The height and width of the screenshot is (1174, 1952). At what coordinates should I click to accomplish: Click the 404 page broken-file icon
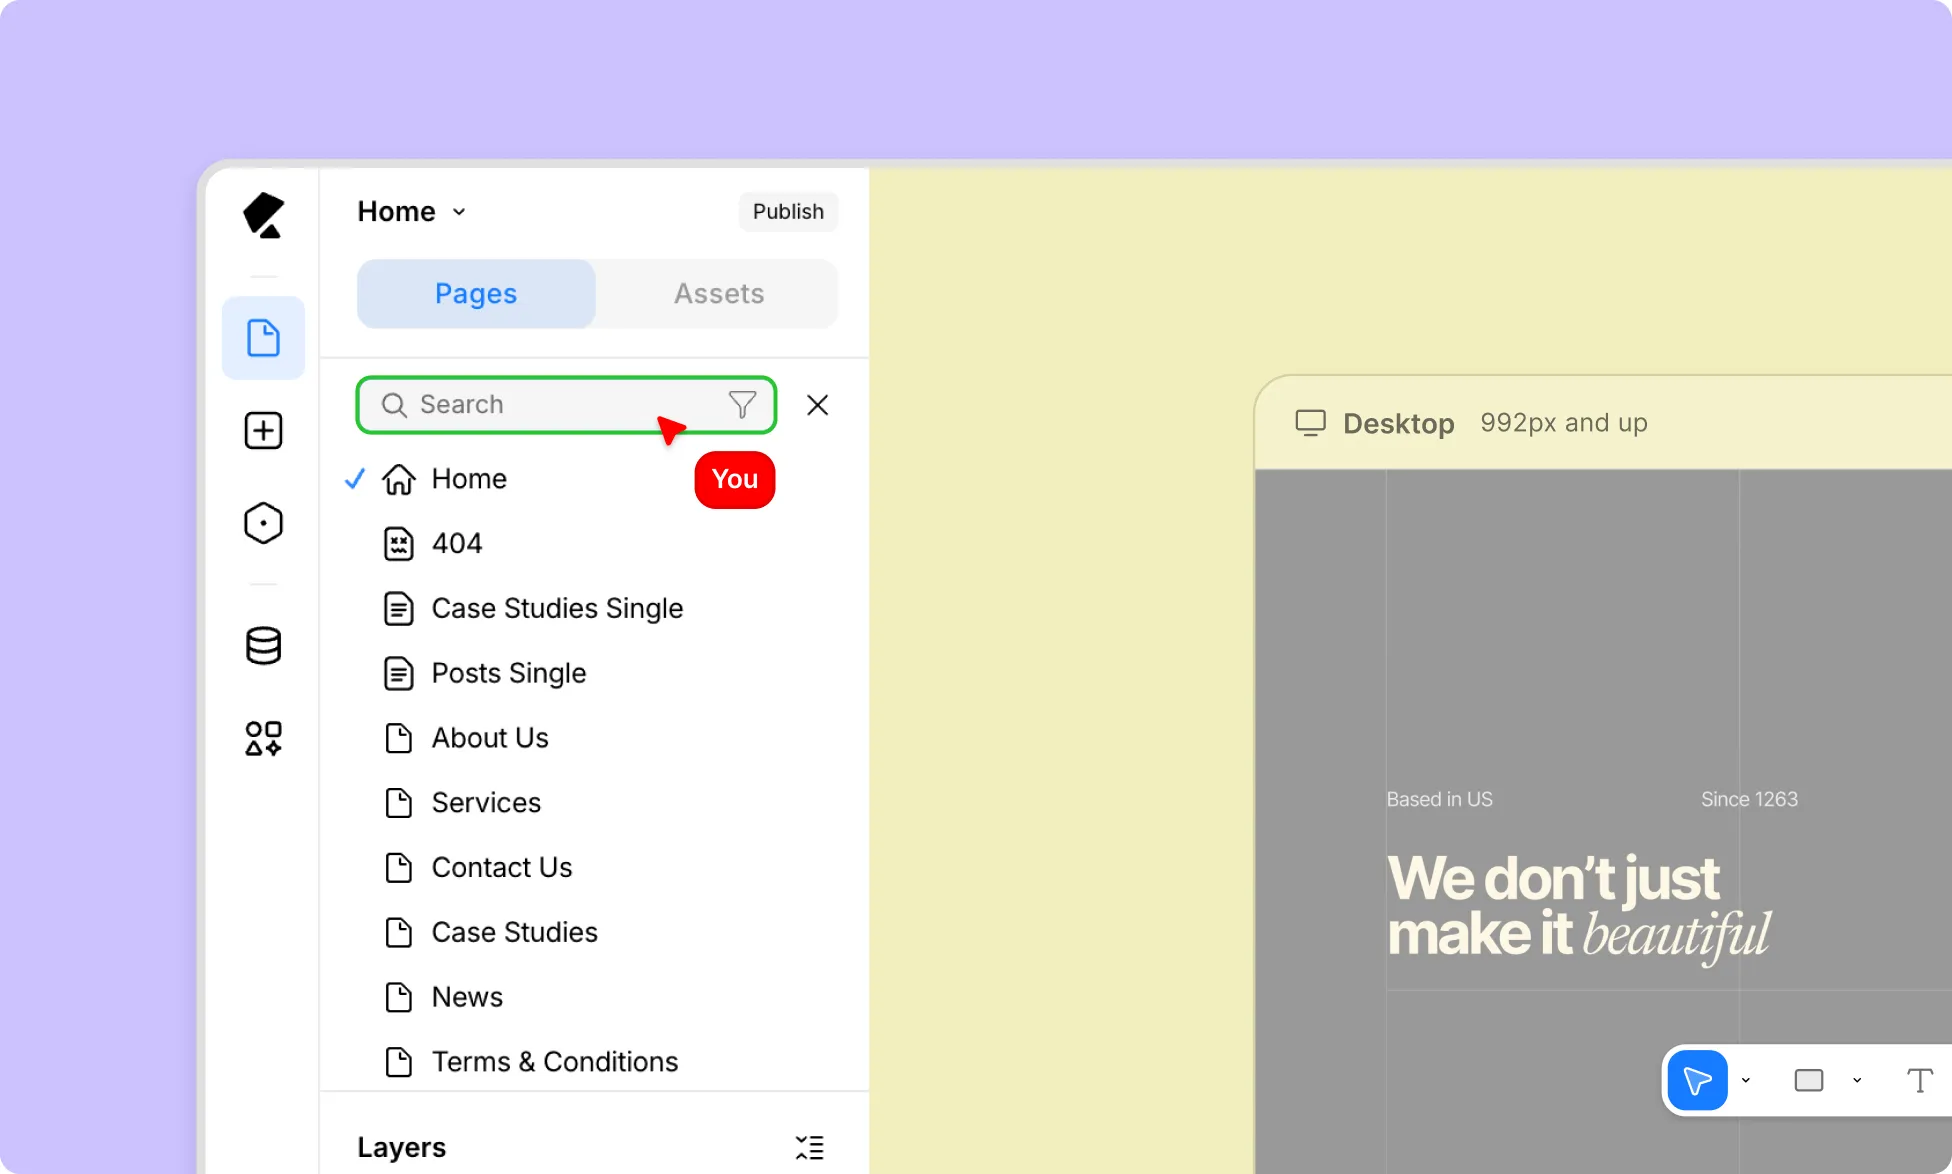399,544
